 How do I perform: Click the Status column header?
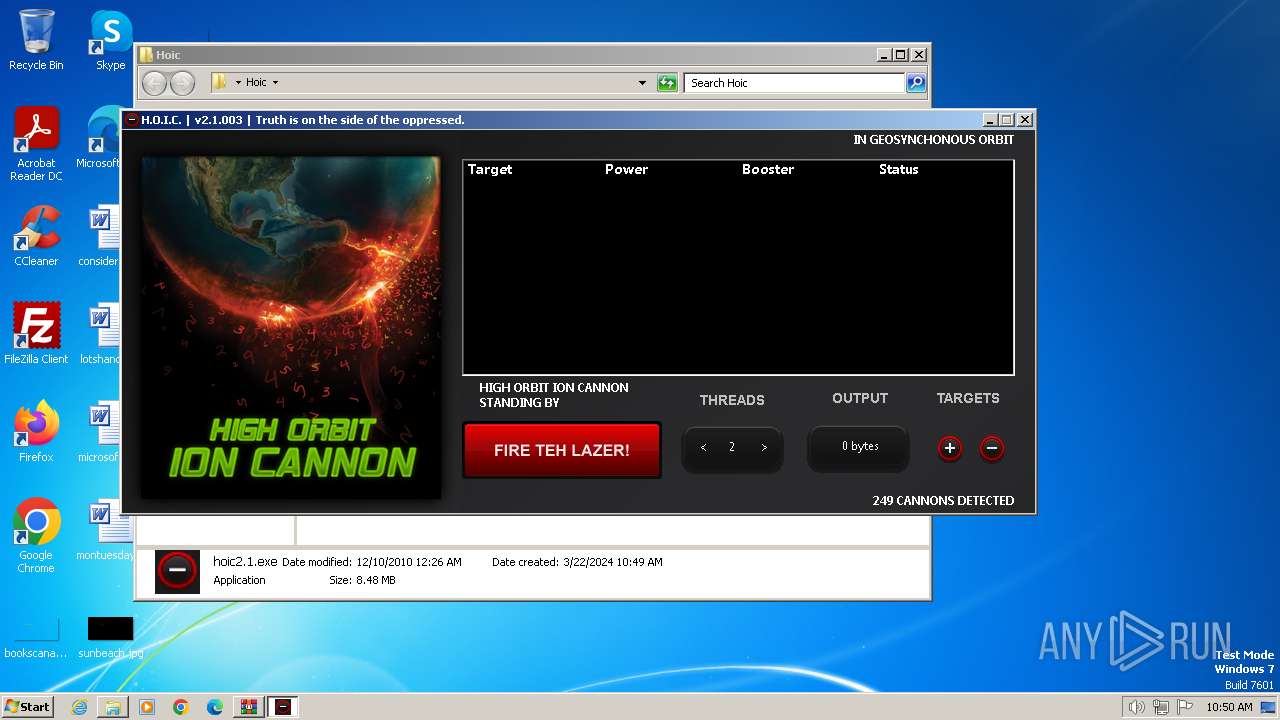[x=898, y=169]
